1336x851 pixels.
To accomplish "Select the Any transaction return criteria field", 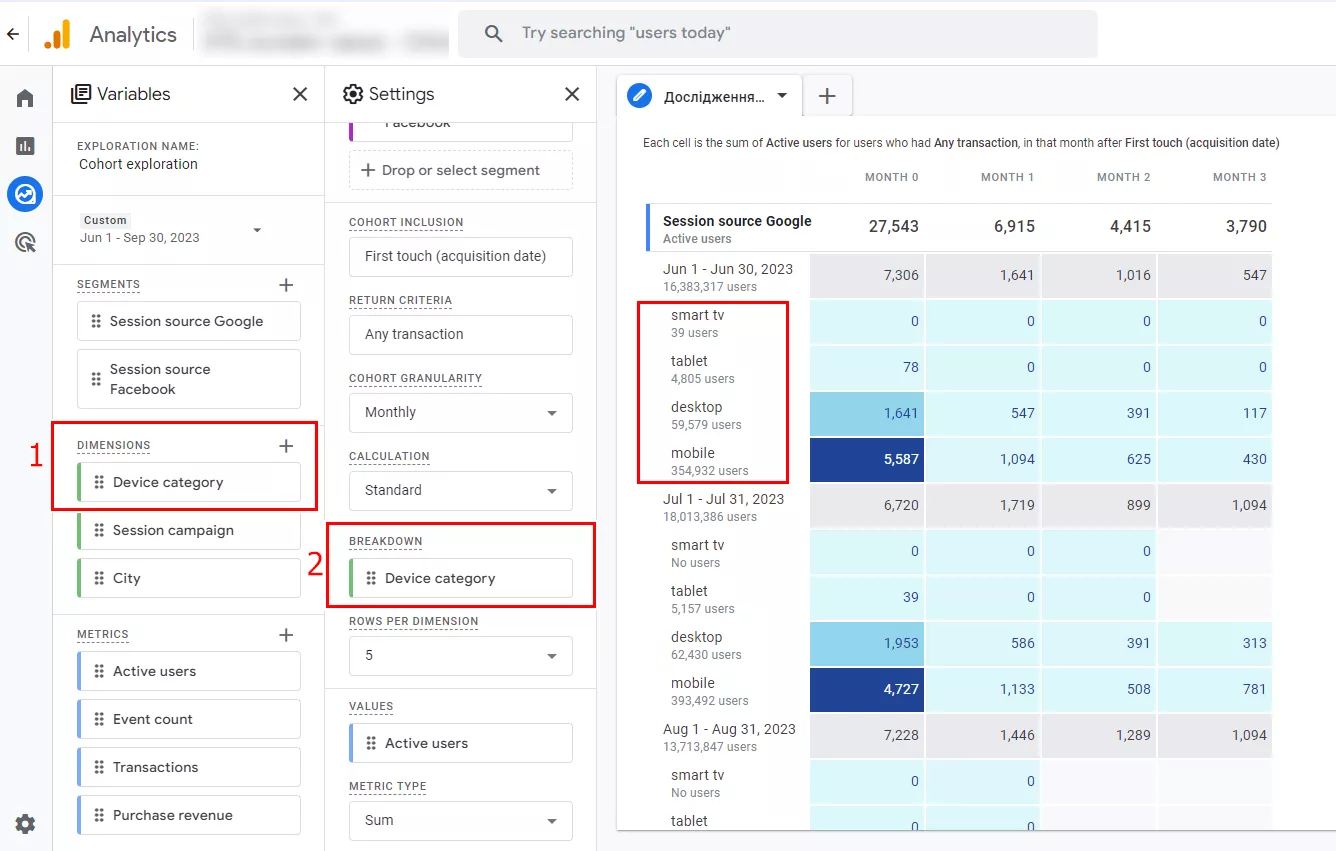I will click(x=461, y=334).
